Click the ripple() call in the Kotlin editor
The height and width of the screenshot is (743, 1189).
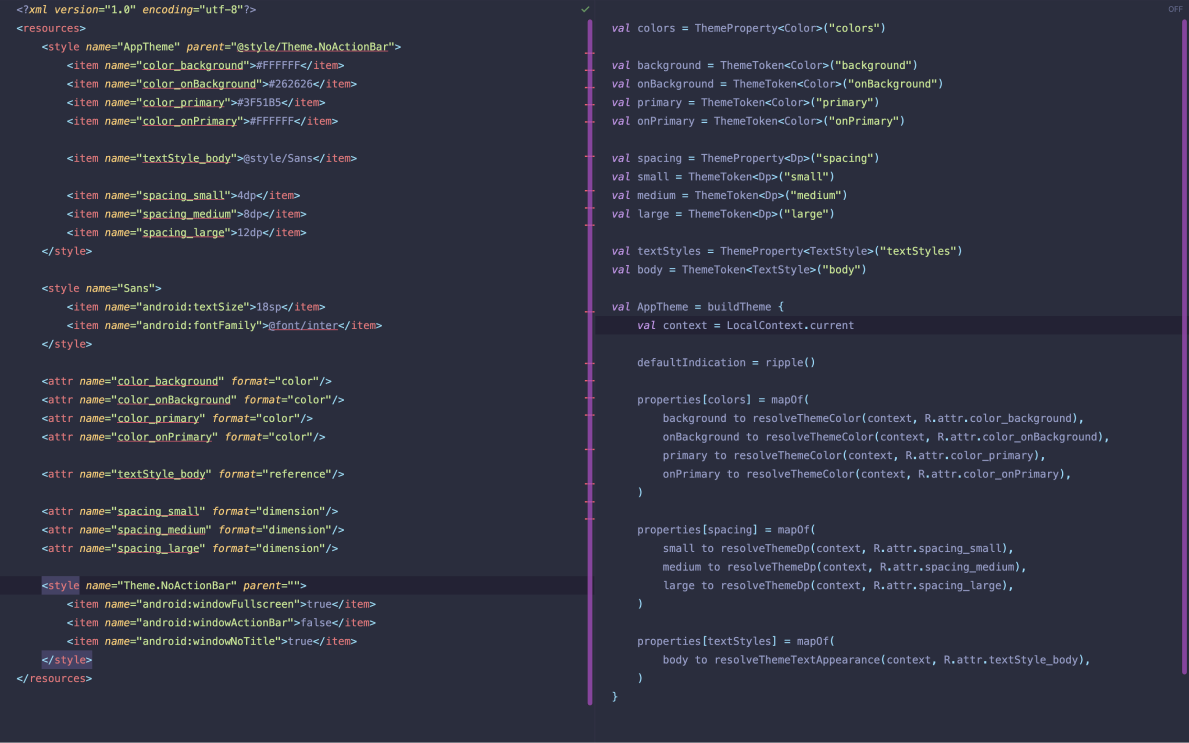click(x=790, y=362)
